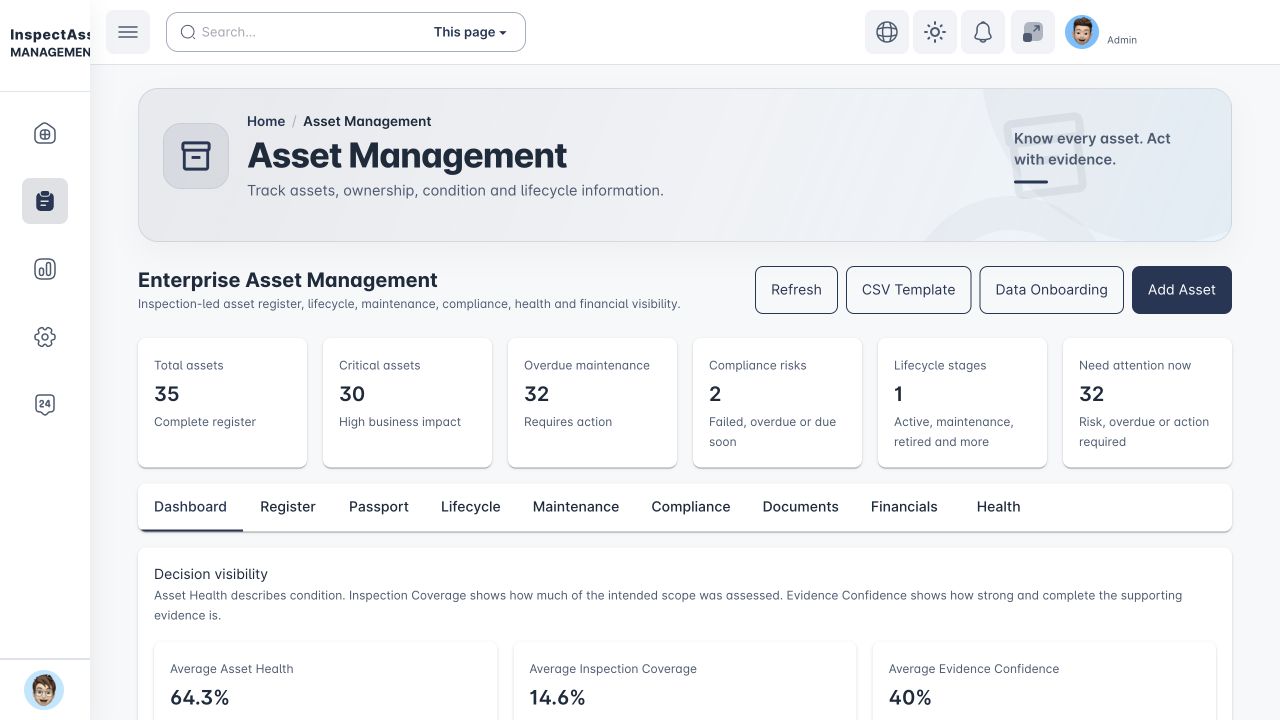Click the globe language icon

point(887,32)
